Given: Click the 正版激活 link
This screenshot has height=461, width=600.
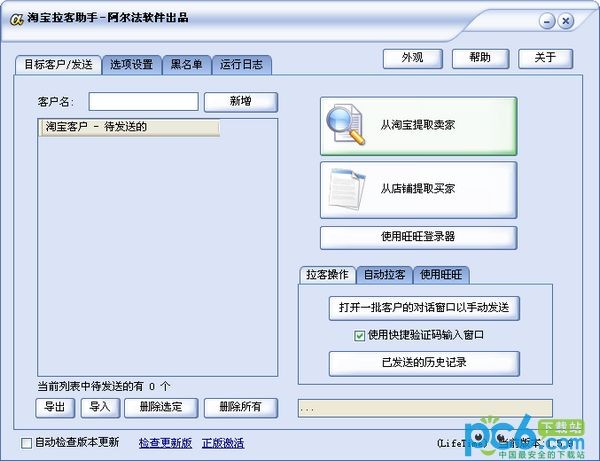Looking at the screenshot, I should click(x=223, y=443).
